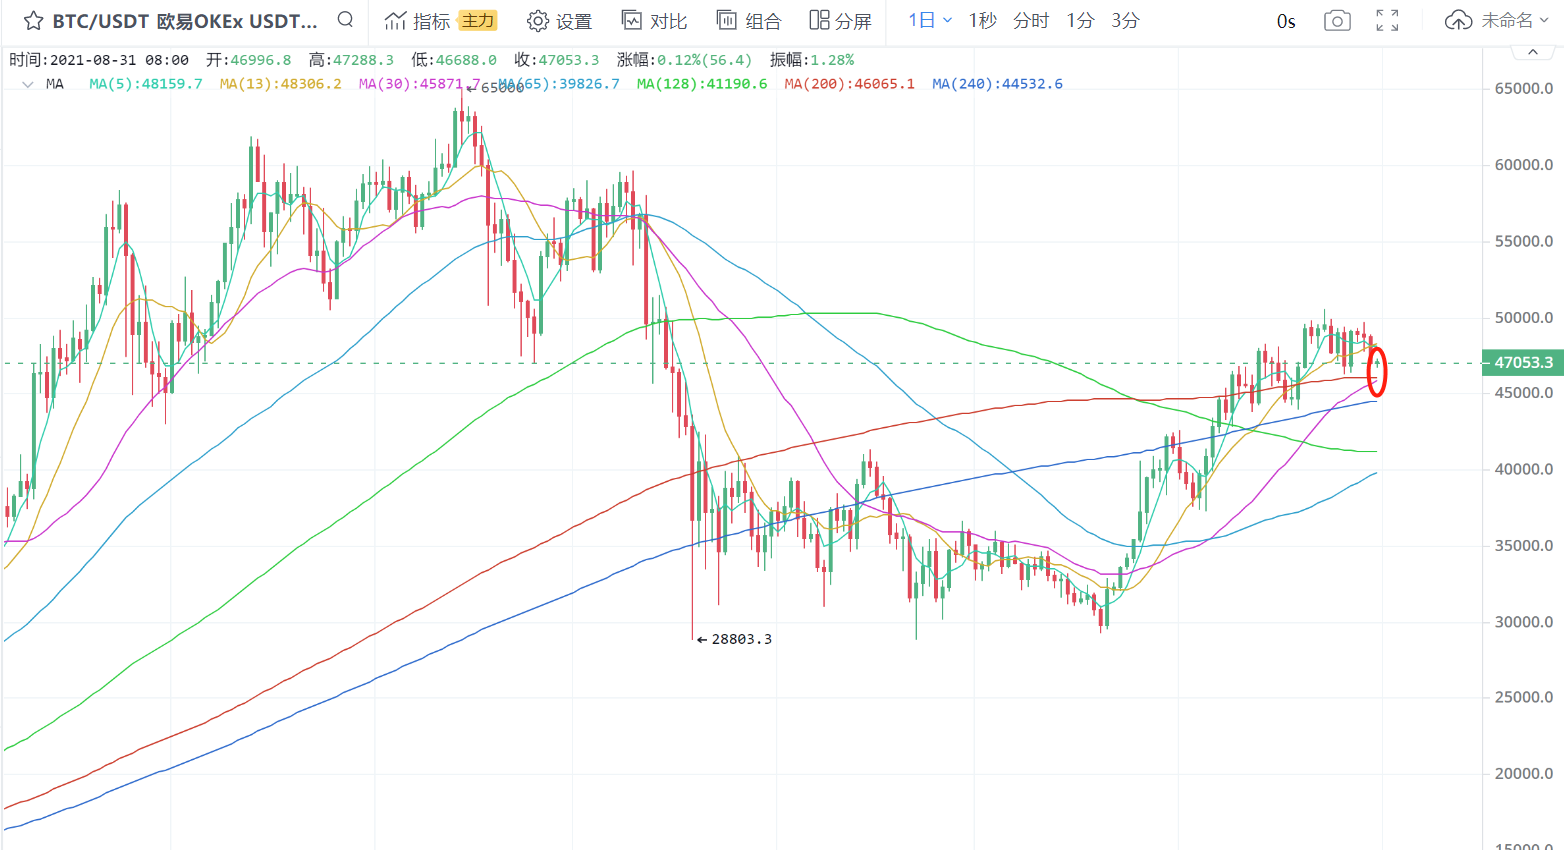Screen dimensions: 1564x850
Task: Click the 47053.3 current price label
Action: (1522, 363)
